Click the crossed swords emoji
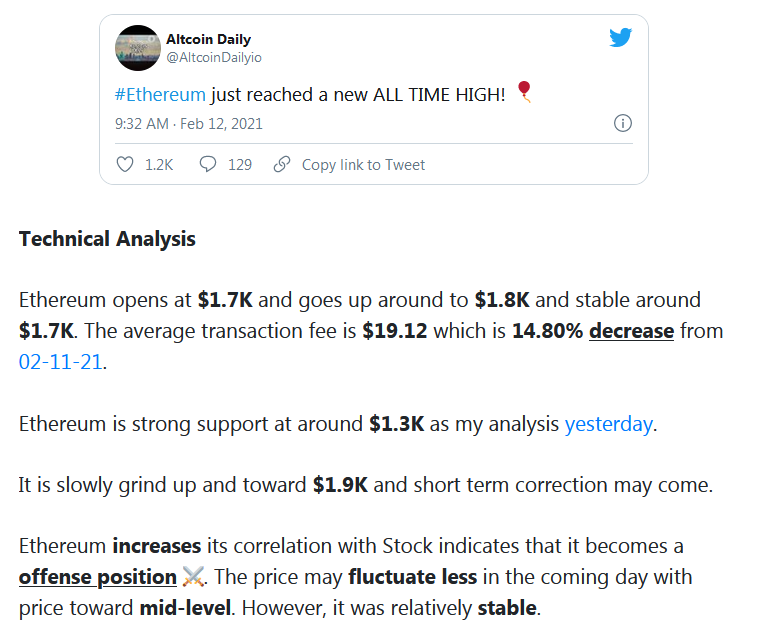The height and width of the screenshot is (639, 759). click(x=193, y=577)
